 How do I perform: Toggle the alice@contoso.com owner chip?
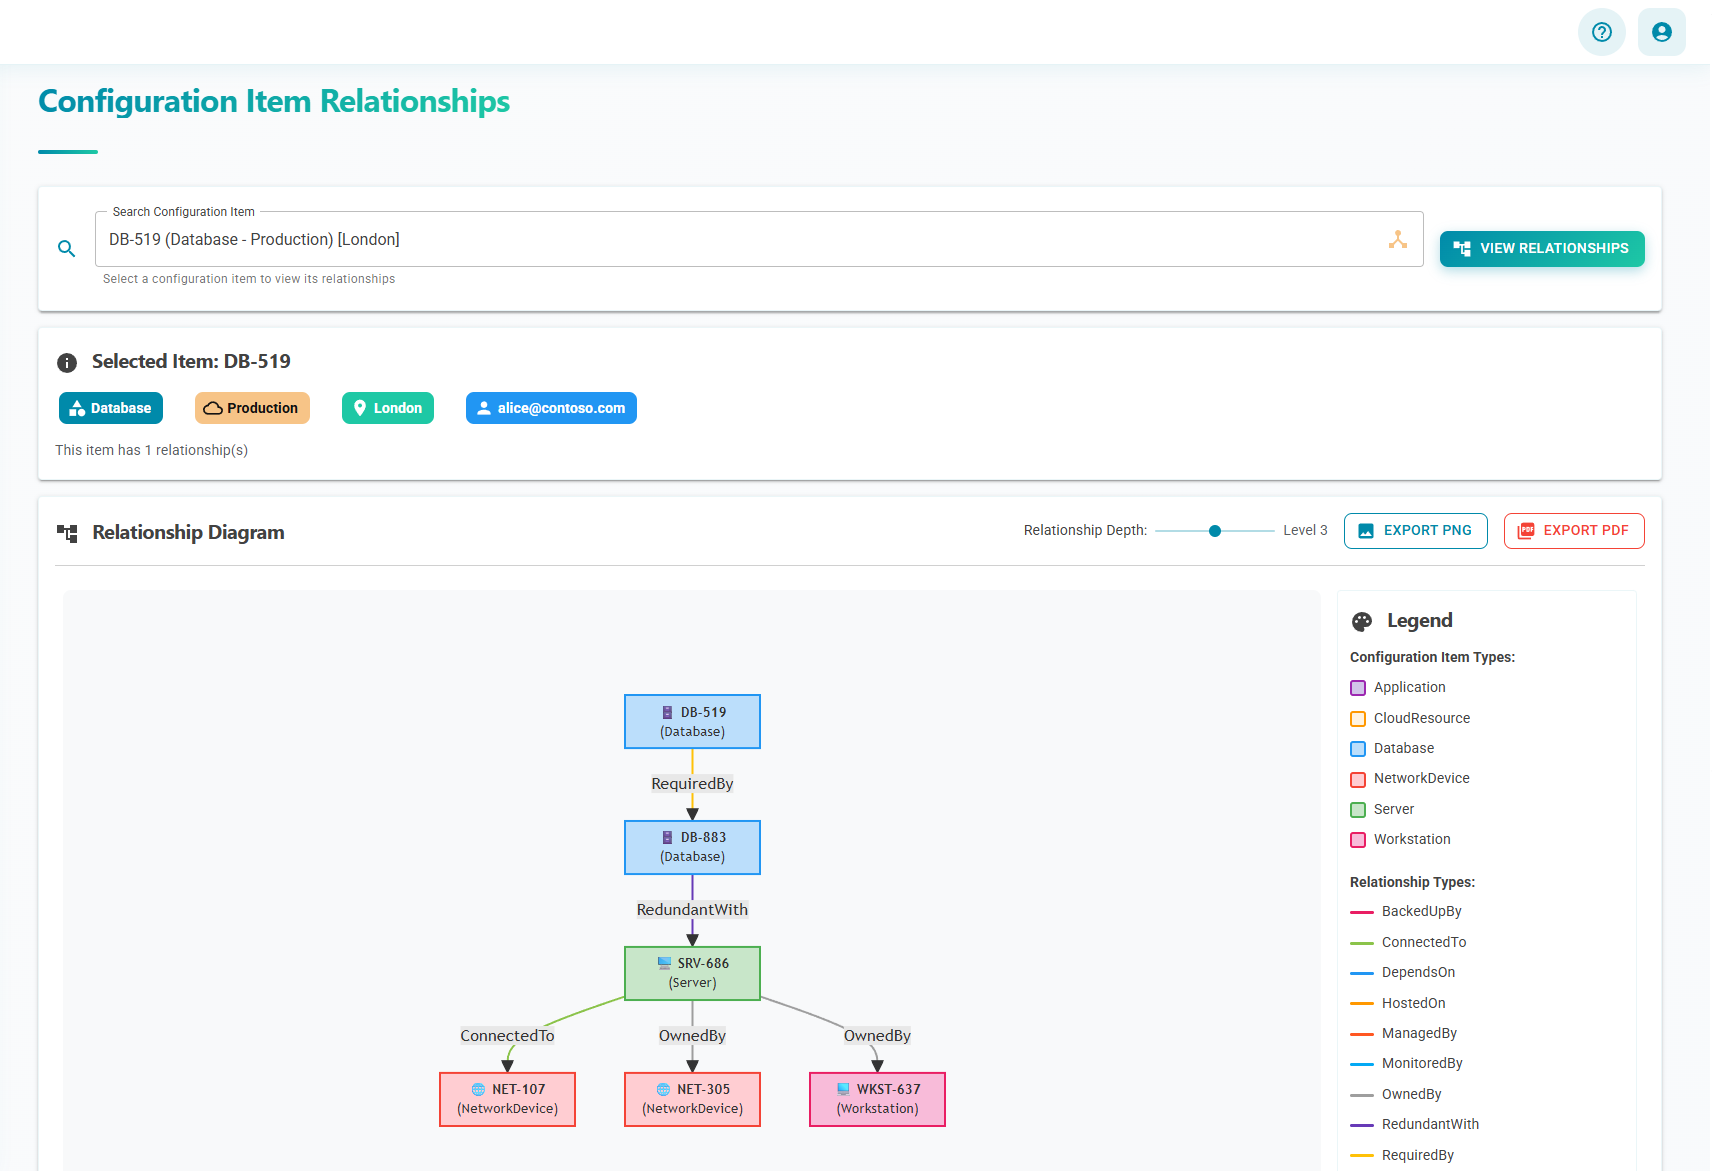coord(550,408)
